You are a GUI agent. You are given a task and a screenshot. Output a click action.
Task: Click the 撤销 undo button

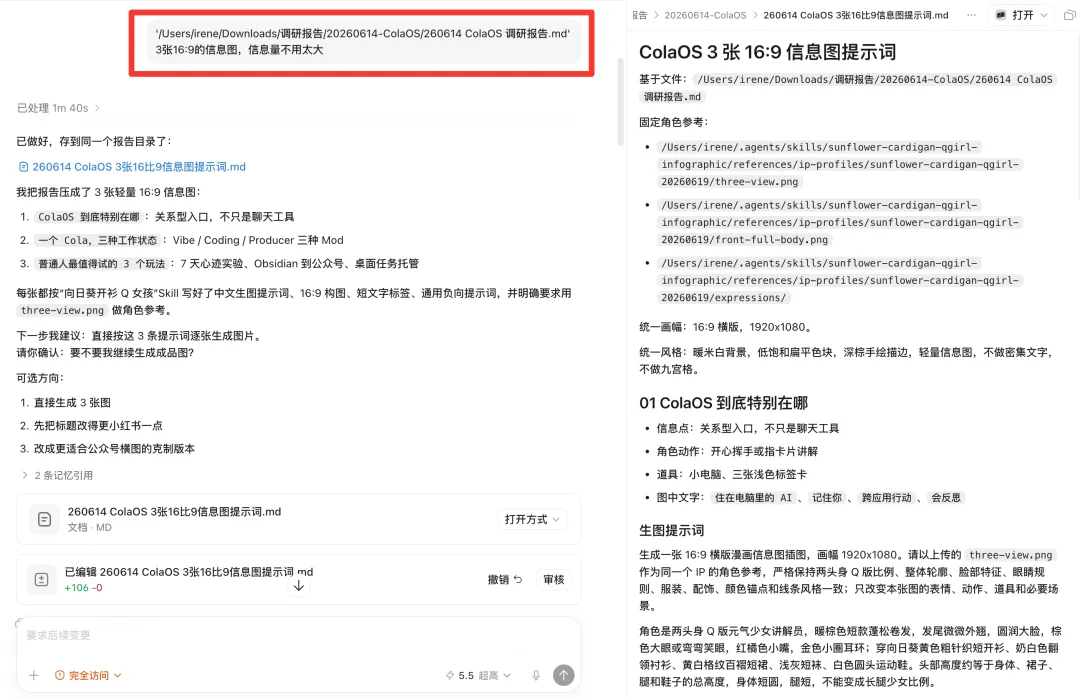click(x=505, y=580)
